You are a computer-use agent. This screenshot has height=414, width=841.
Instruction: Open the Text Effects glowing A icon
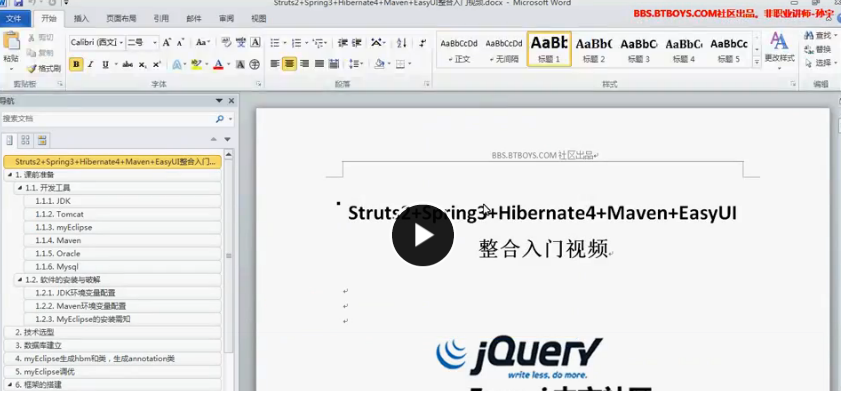tap(177, 64)
